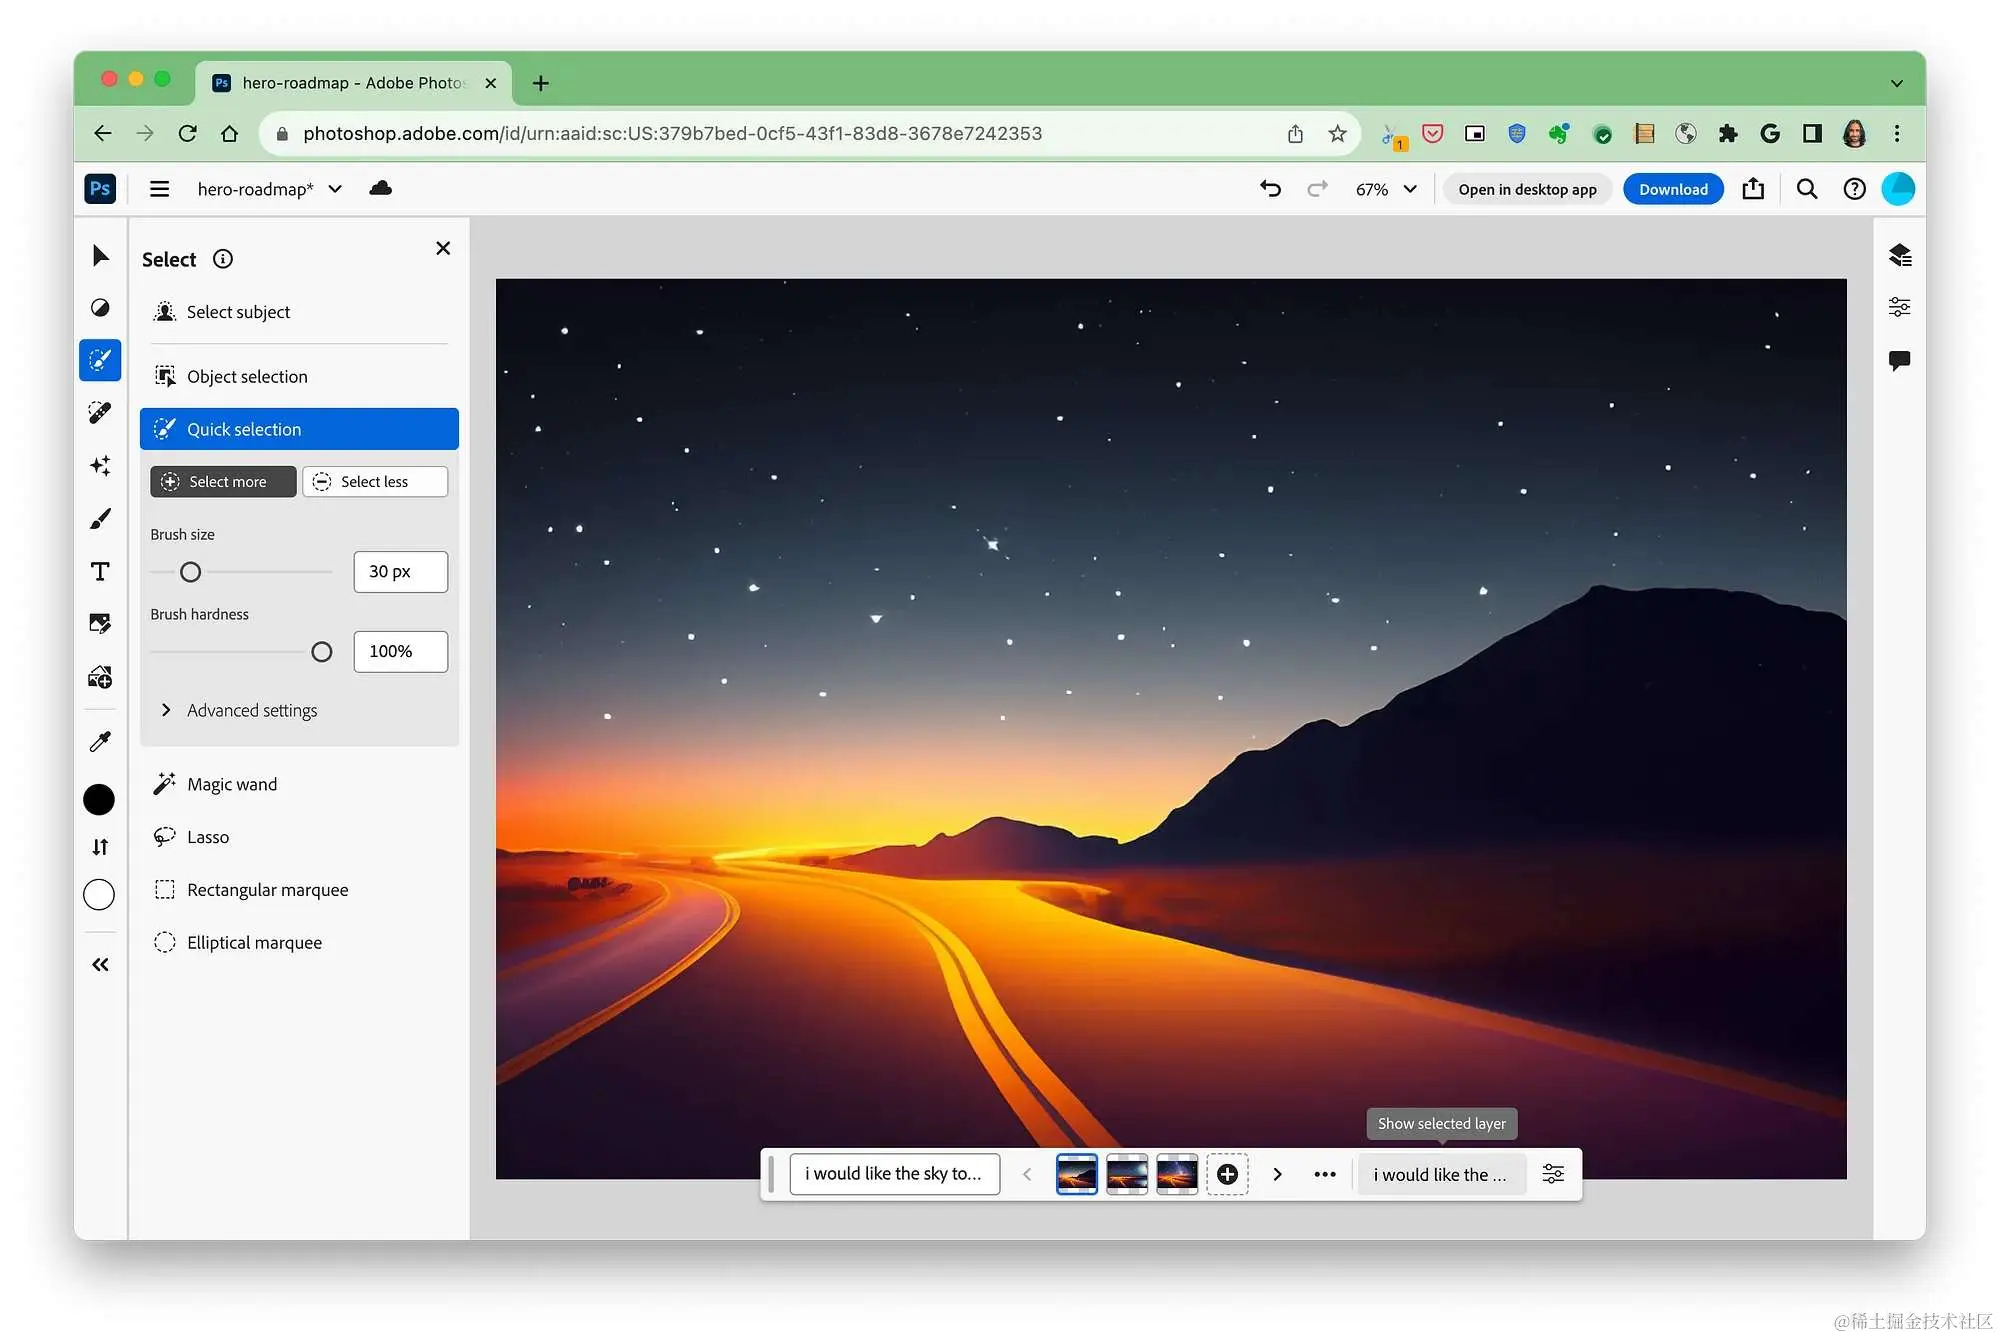Image resolution: width=2000 pixels, height=1338 pixels.
Task: Open the Comments panel icon
Action: click(x=1899, y=360)
